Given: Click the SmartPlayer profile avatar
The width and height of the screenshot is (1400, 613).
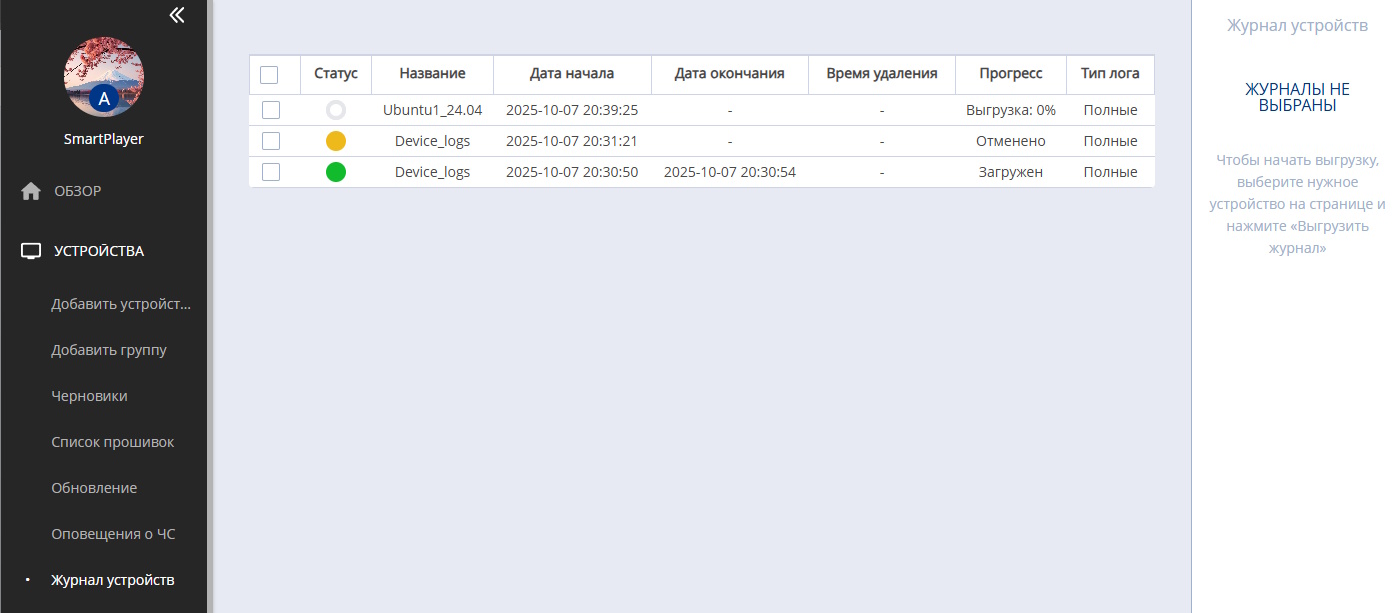Looking at the screenshot, I should pyautogui.click(x=104, y=77).
